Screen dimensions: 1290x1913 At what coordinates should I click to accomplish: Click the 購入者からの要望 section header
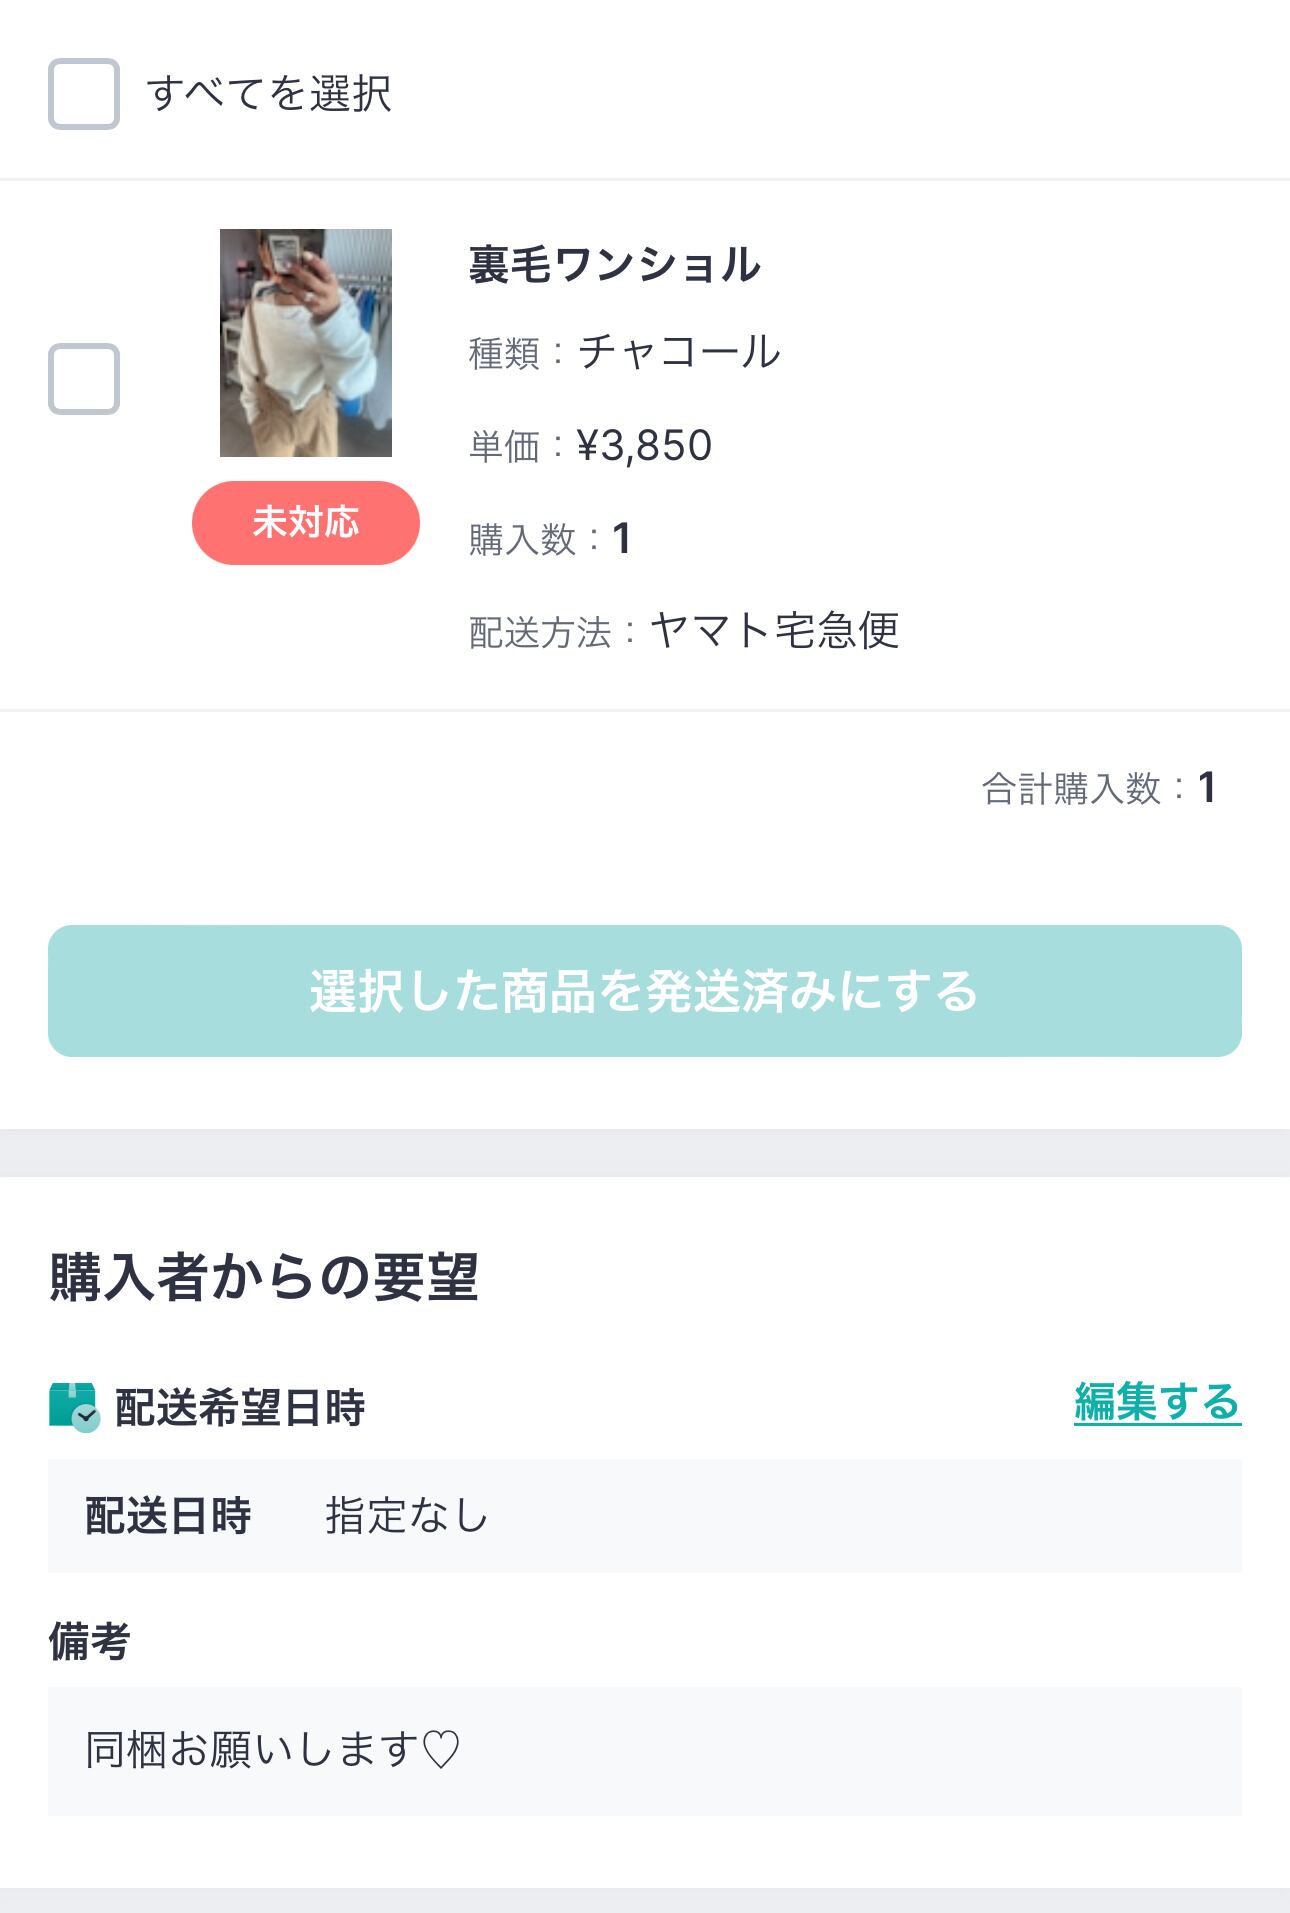click(x=264, y=1277)
